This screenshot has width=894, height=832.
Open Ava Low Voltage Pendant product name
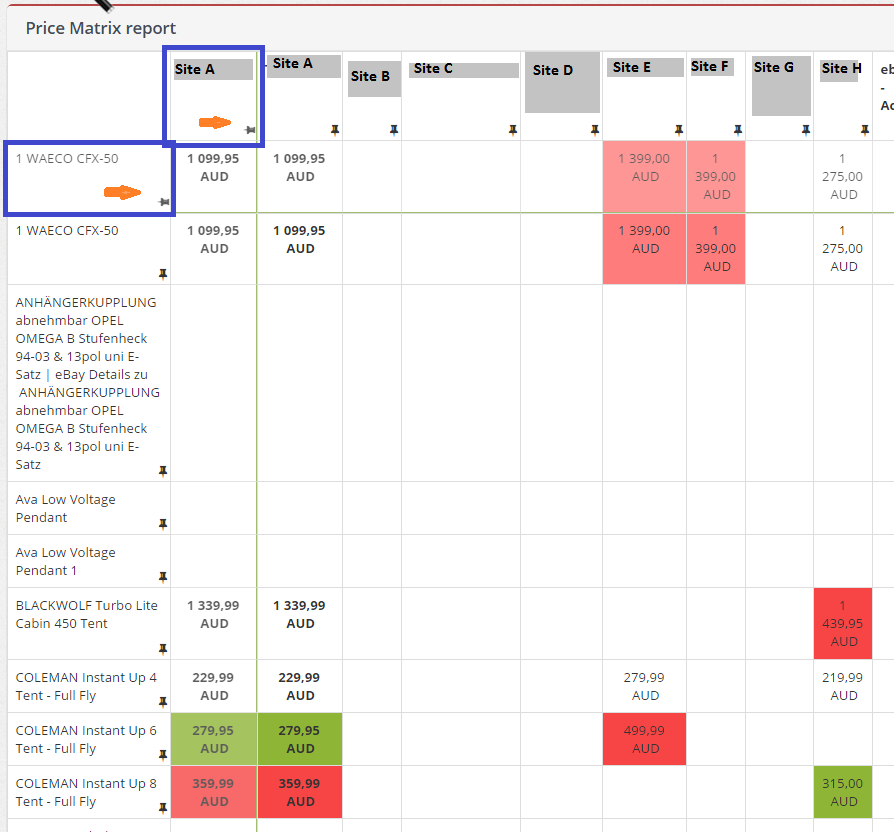(x=66, y=508)
